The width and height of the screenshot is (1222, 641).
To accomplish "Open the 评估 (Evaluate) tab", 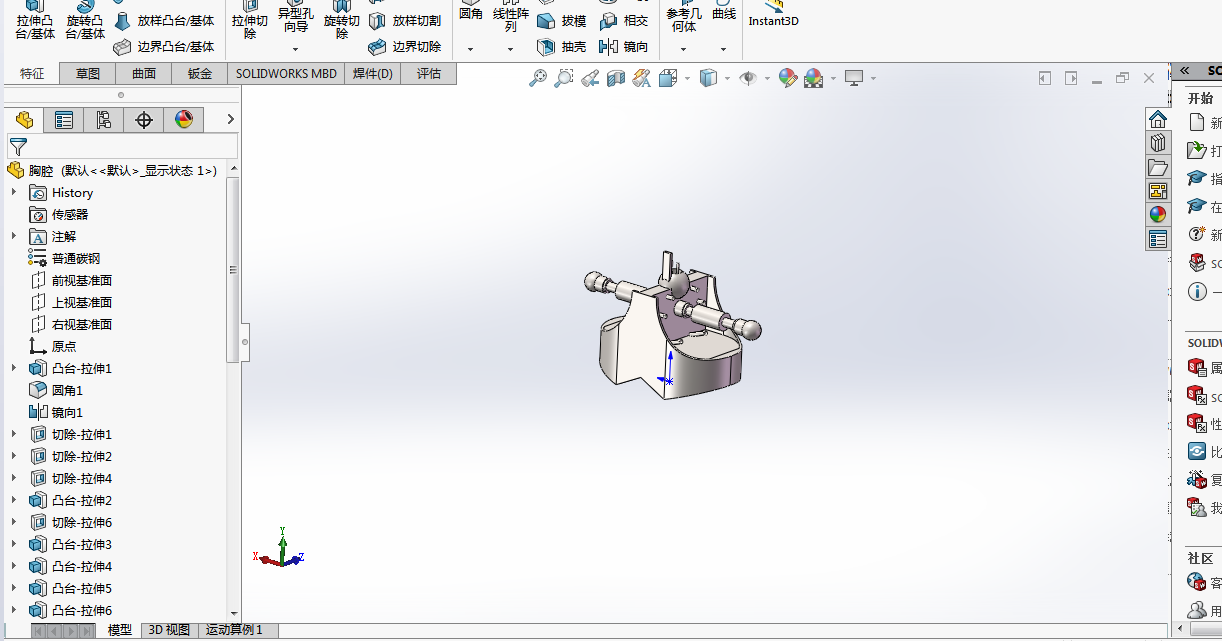I will point(429,73).
